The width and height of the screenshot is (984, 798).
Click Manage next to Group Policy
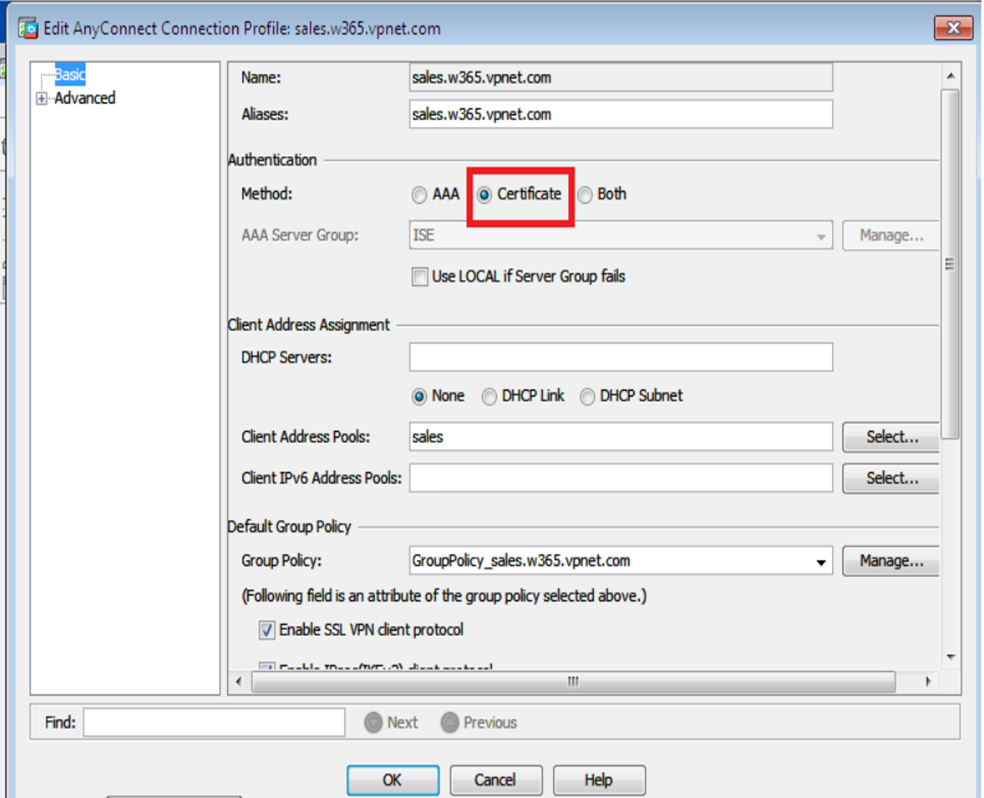tap(890, 561)
